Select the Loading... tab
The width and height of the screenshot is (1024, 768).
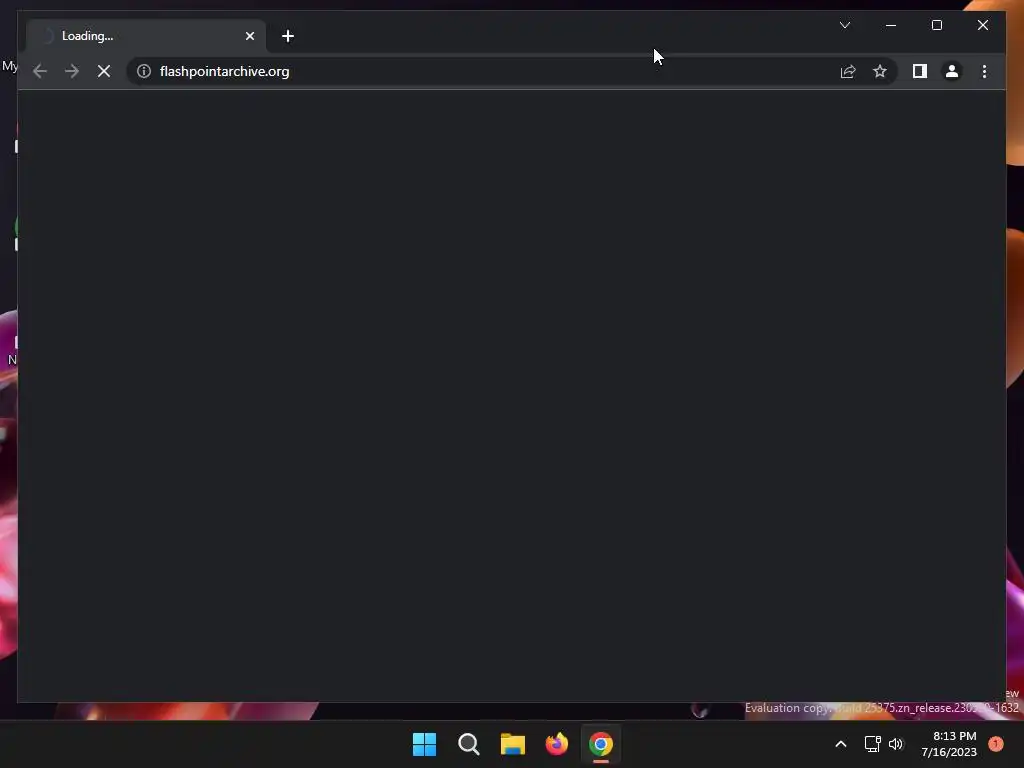point(146,36)
